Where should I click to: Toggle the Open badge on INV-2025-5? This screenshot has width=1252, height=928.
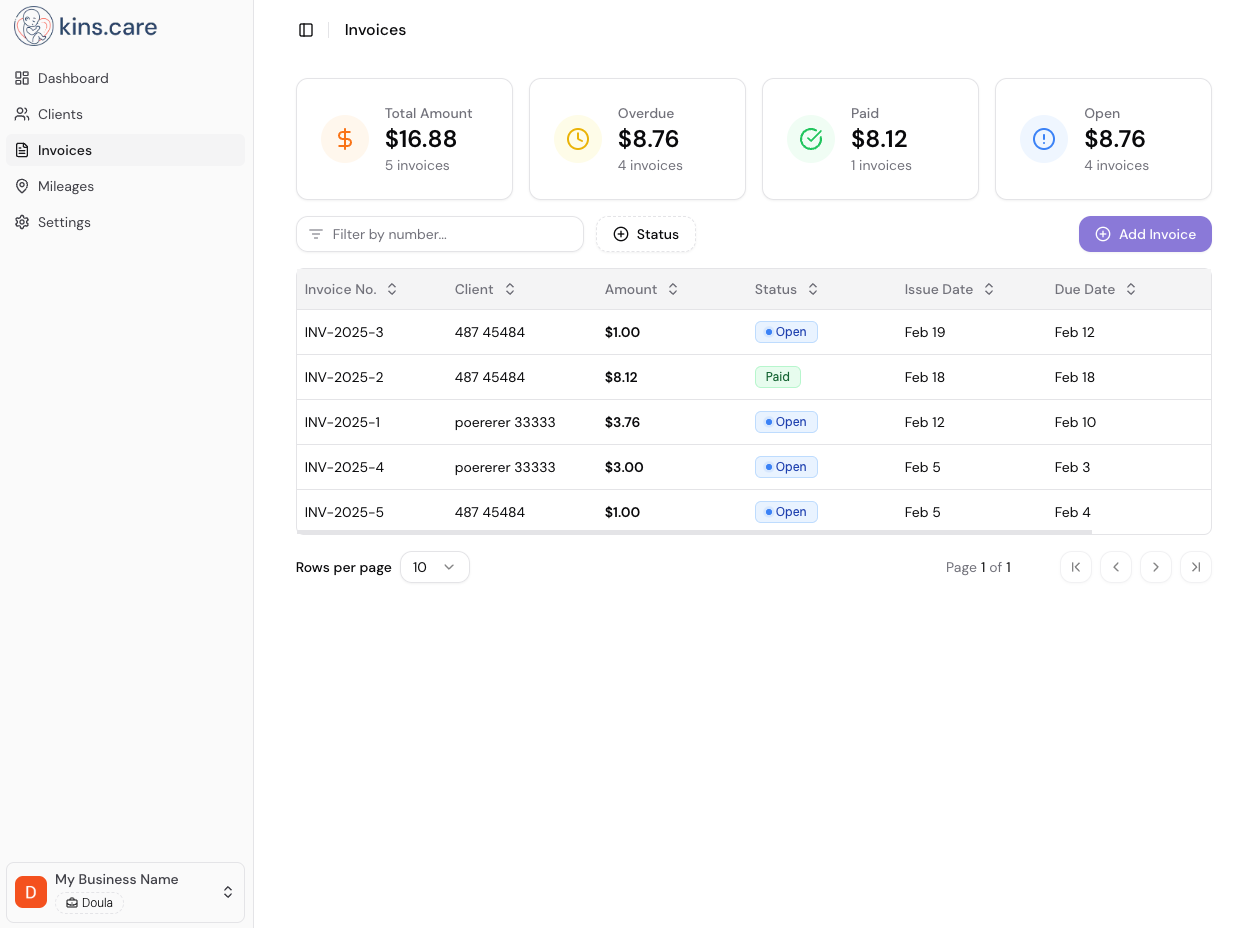(786, 511)
